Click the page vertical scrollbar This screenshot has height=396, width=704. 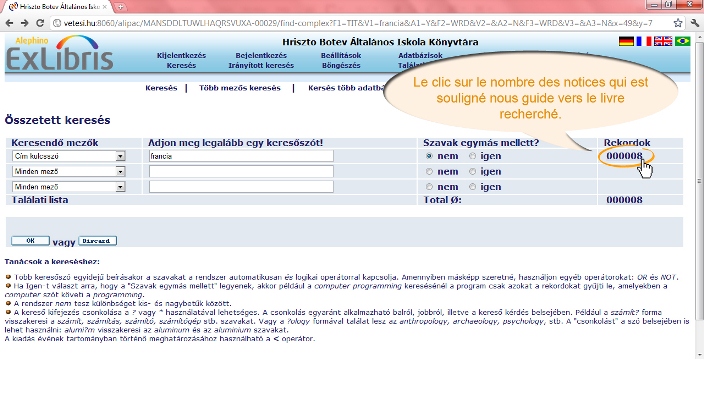(x=699, y=180)
